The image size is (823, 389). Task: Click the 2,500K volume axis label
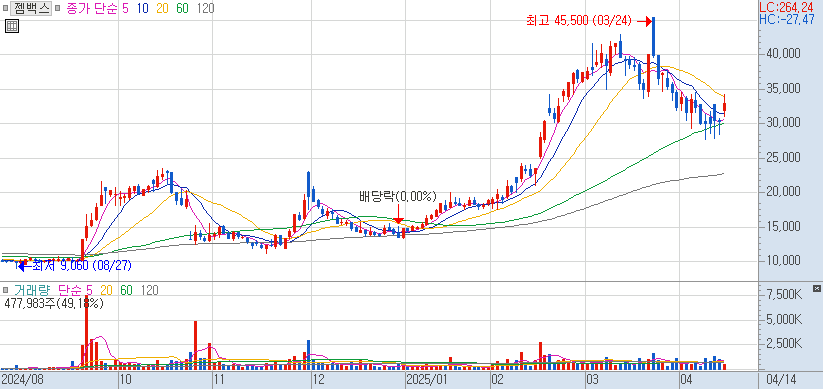tap(785, 343)
